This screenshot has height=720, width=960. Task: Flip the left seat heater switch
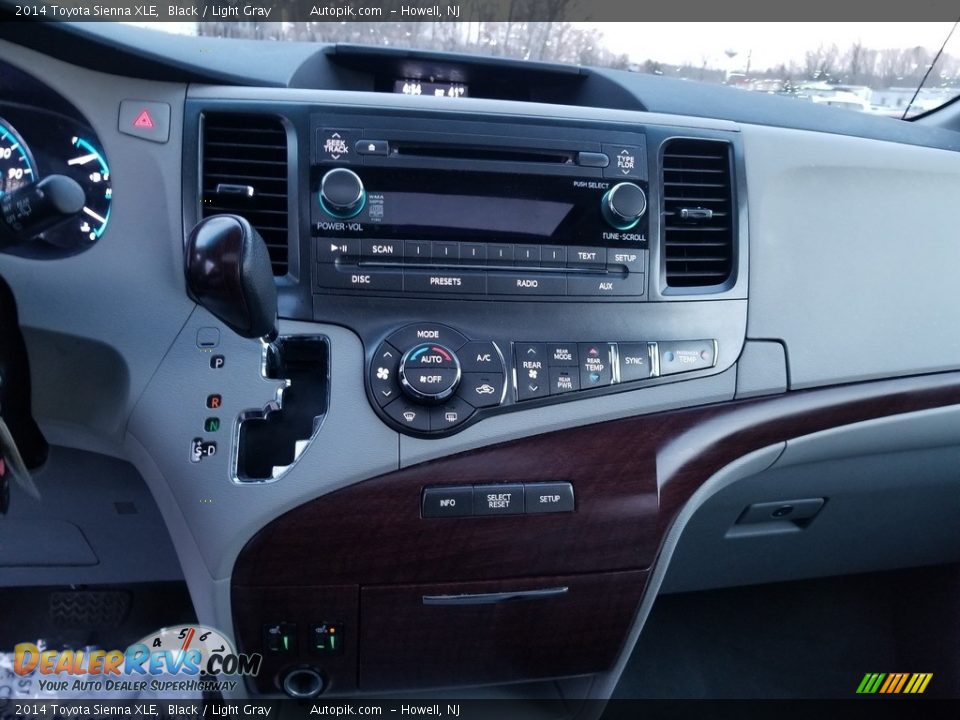click(280, 638)
